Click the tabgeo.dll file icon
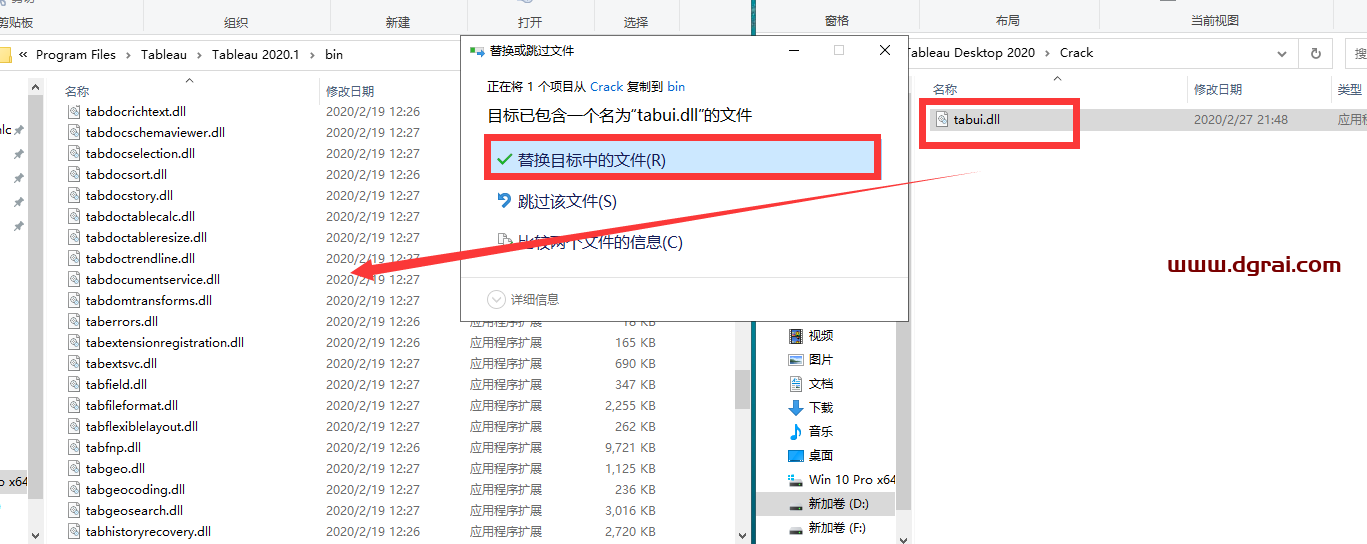Screen dimensions: 1367x544 tap(74, 469)
